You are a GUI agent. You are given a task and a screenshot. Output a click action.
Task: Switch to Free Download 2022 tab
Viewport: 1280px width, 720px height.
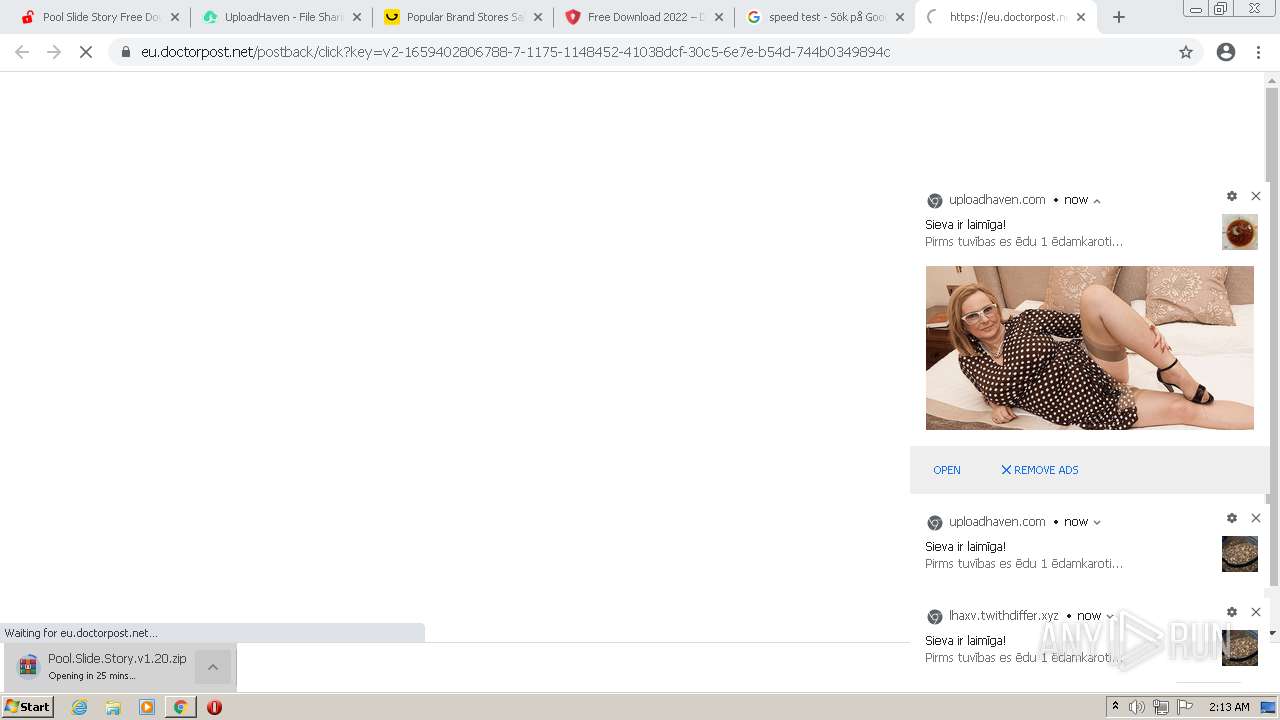click(644, 17)
